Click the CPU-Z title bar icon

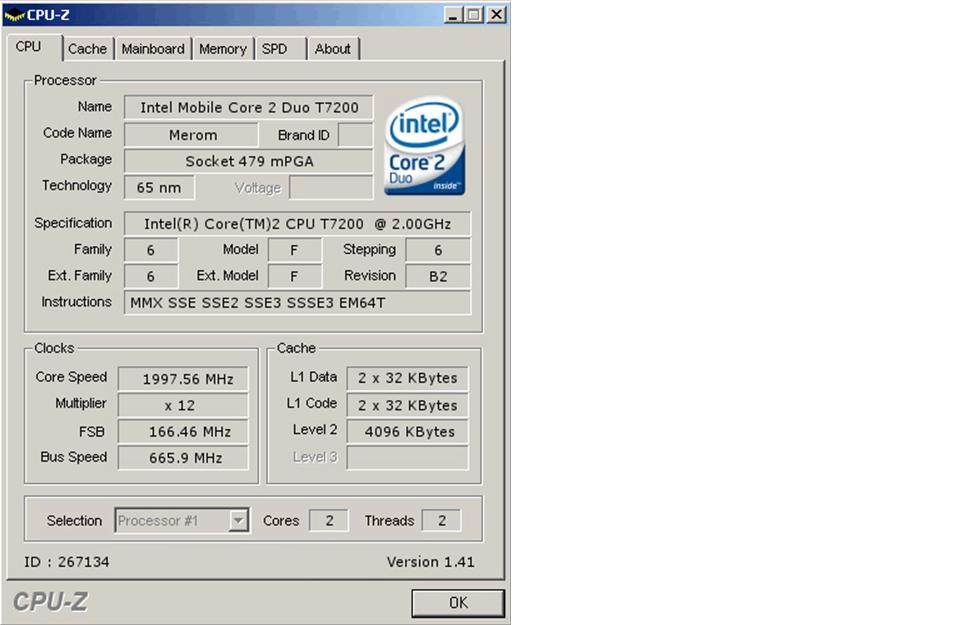click(x=14, y=15)
